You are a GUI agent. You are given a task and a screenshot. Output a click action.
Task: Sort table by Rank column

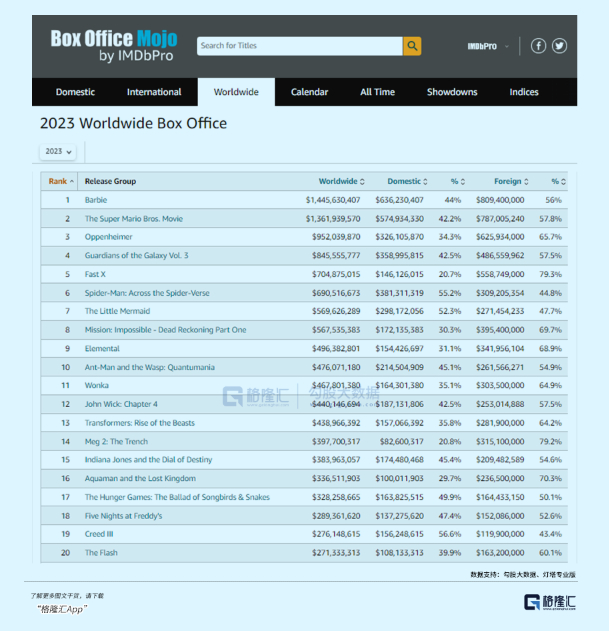[x=61, y=181]
